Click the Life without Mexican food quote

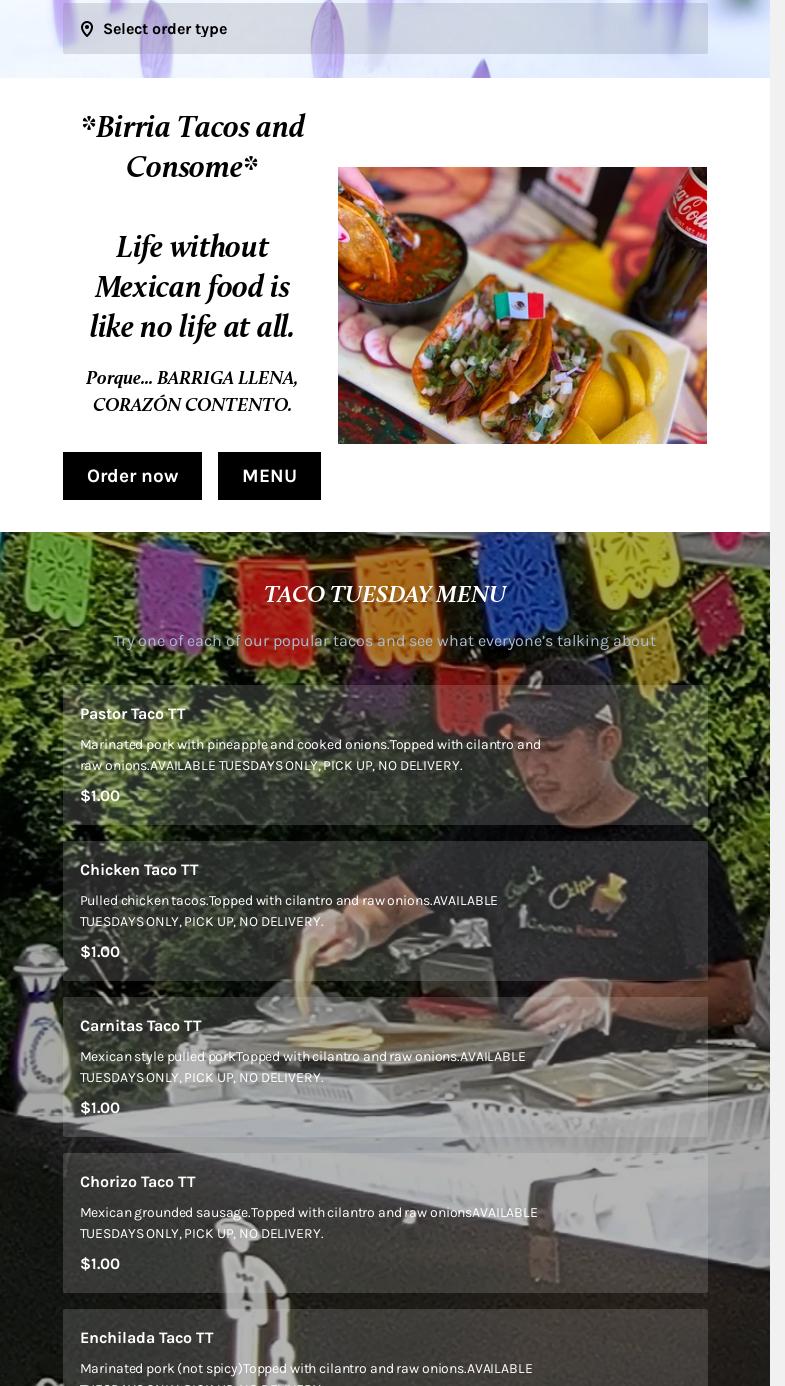[x=192, y=287]
